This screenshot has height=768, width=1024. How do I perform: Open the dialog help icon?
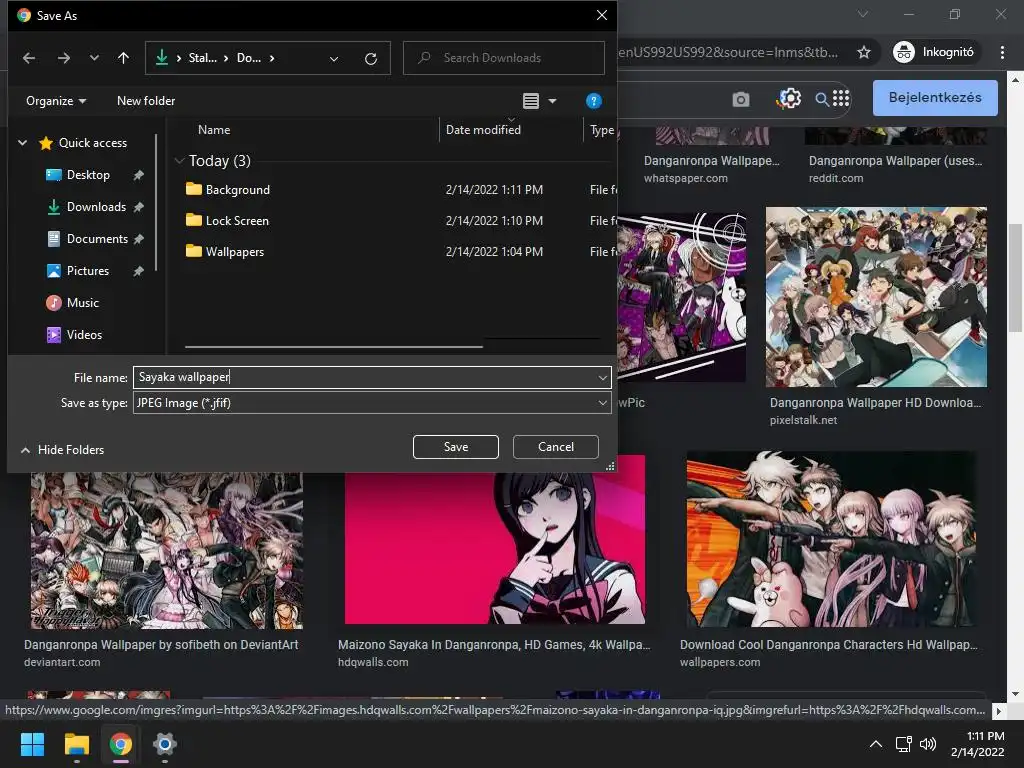coord(594,101)
